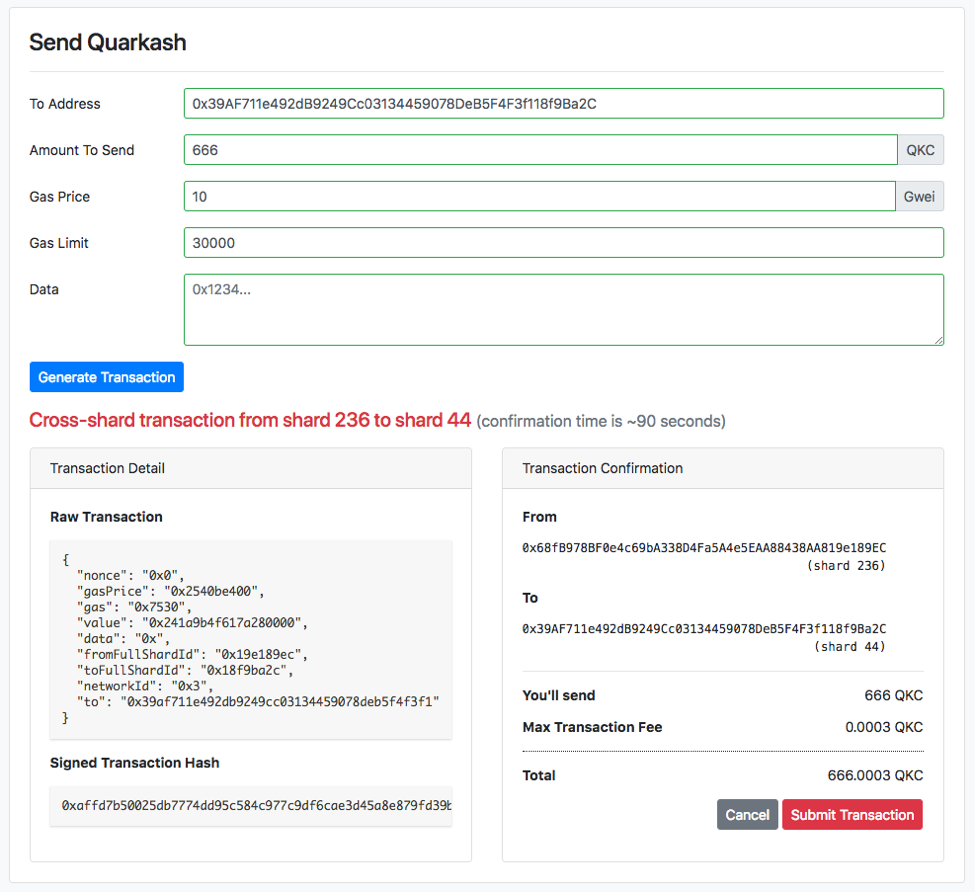Click the To address in confirmation
The image size is (975, 892).
[704, 629]
